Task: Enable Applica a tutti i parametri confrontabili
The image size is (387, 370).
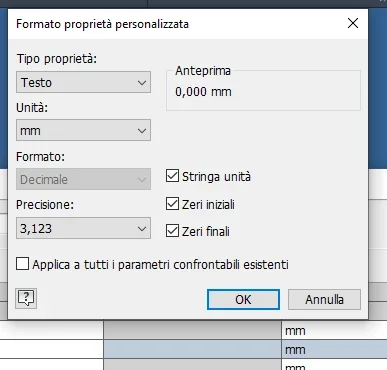Action: [22, 264]
